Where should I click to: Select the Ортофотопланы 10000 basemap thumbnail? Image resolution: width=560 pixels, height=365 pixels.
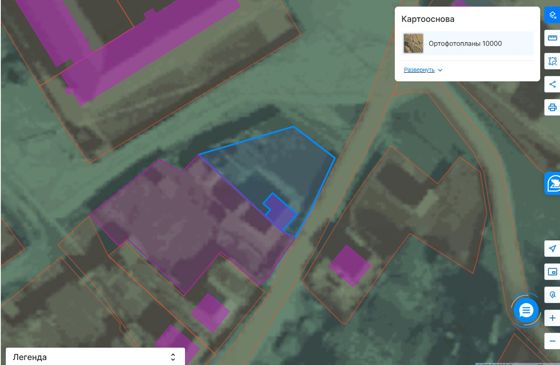click(x=413, y=43)
